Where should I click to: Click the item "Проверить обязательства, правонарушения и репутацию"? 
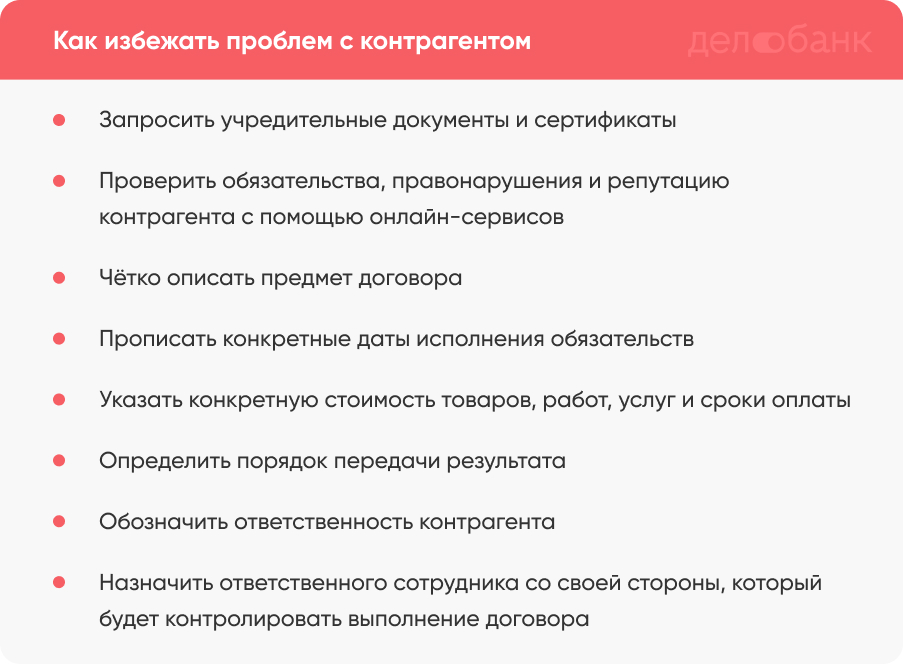pyautogui.click(x=414, y=181)
